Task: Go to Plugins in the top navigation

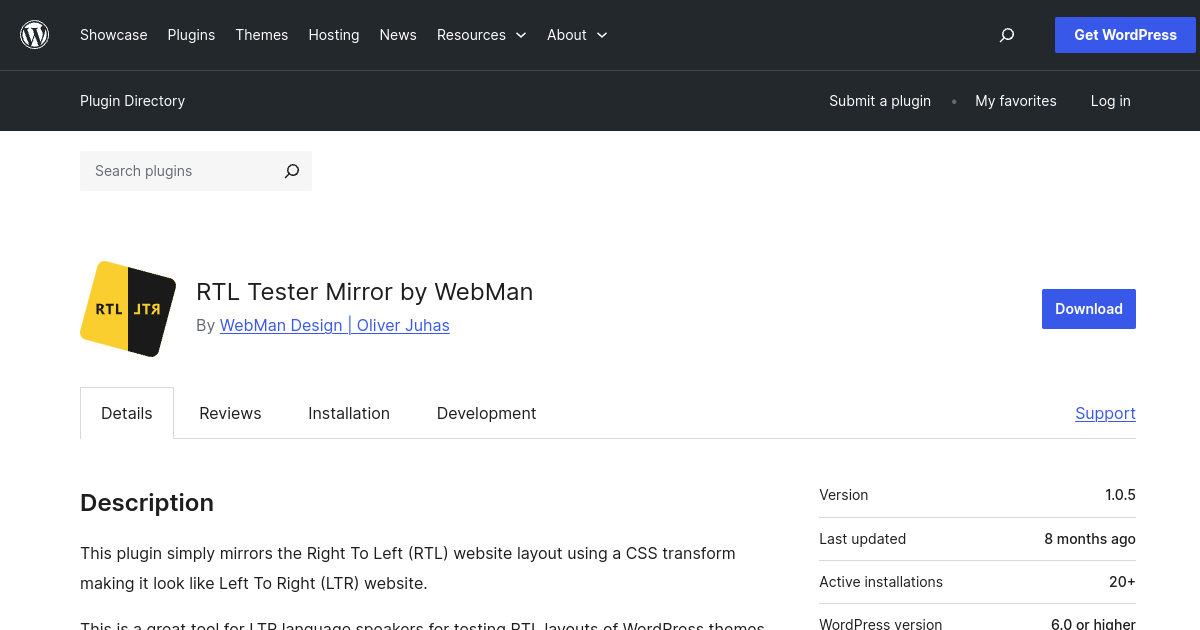Action: click(191, 35)
